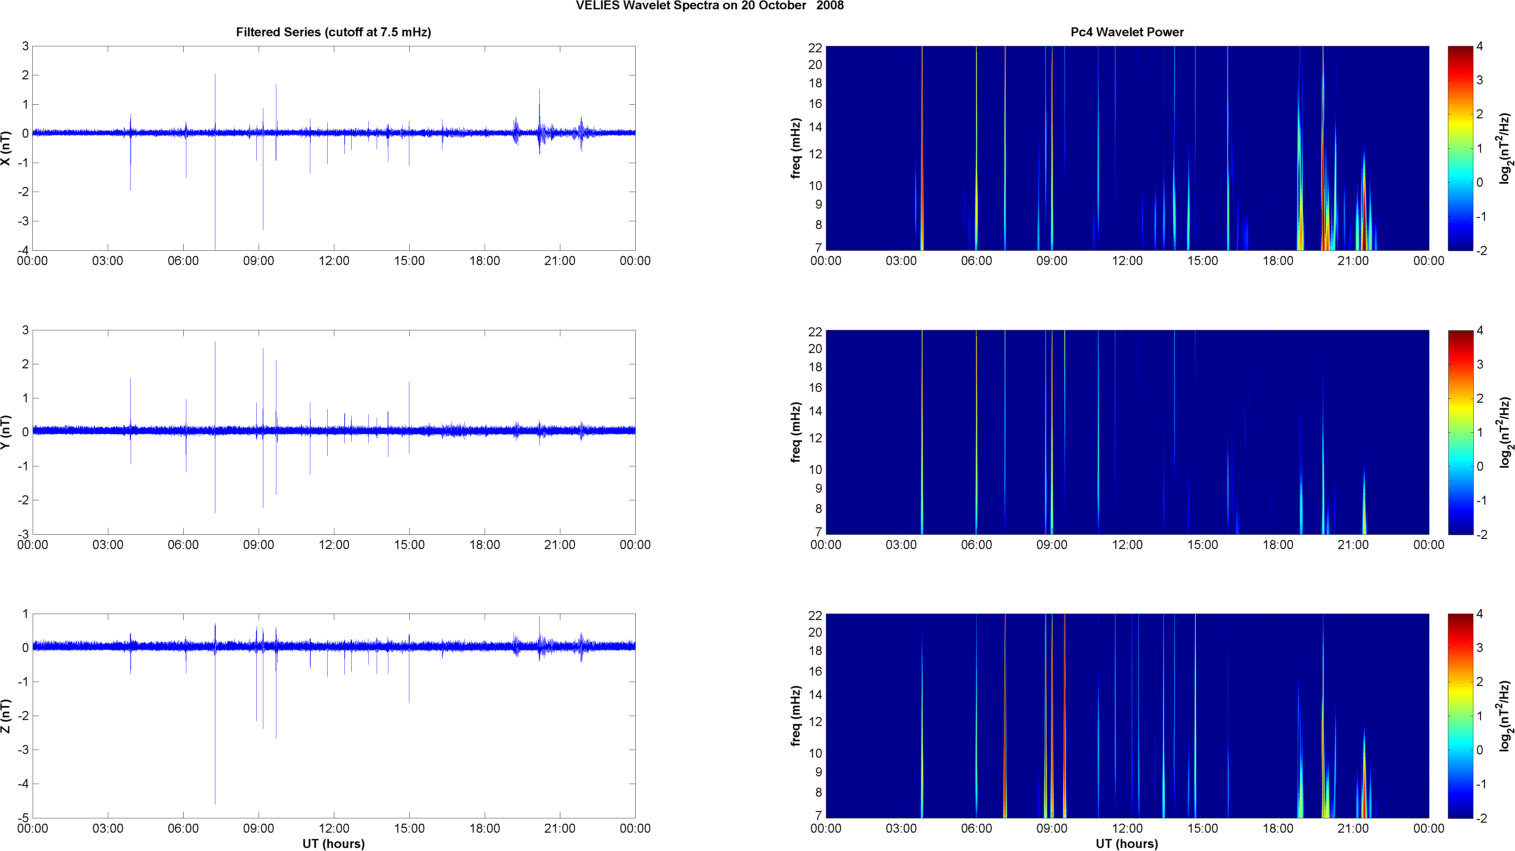Select freq (mHz) label of top spectrogram
This screenshot has height=851, width=1515.
coord(796,148)
